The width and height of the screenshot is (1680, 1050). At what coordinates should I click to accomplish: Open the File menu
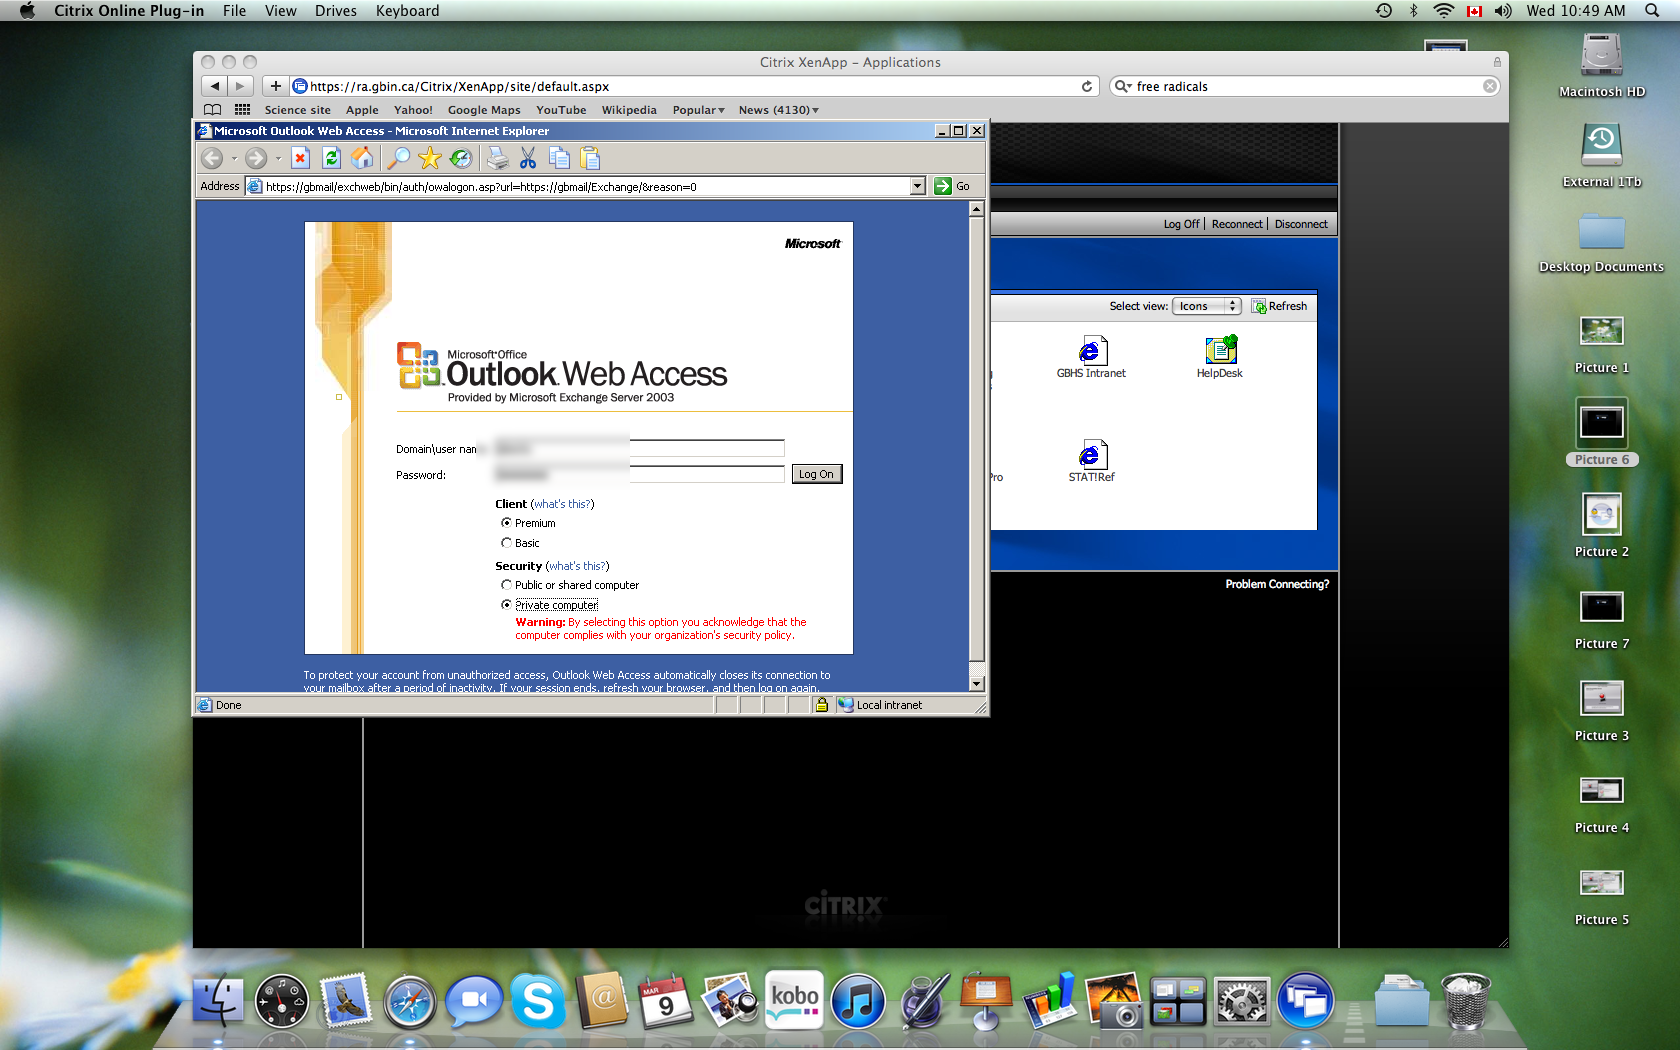click(x=235, y=11)
